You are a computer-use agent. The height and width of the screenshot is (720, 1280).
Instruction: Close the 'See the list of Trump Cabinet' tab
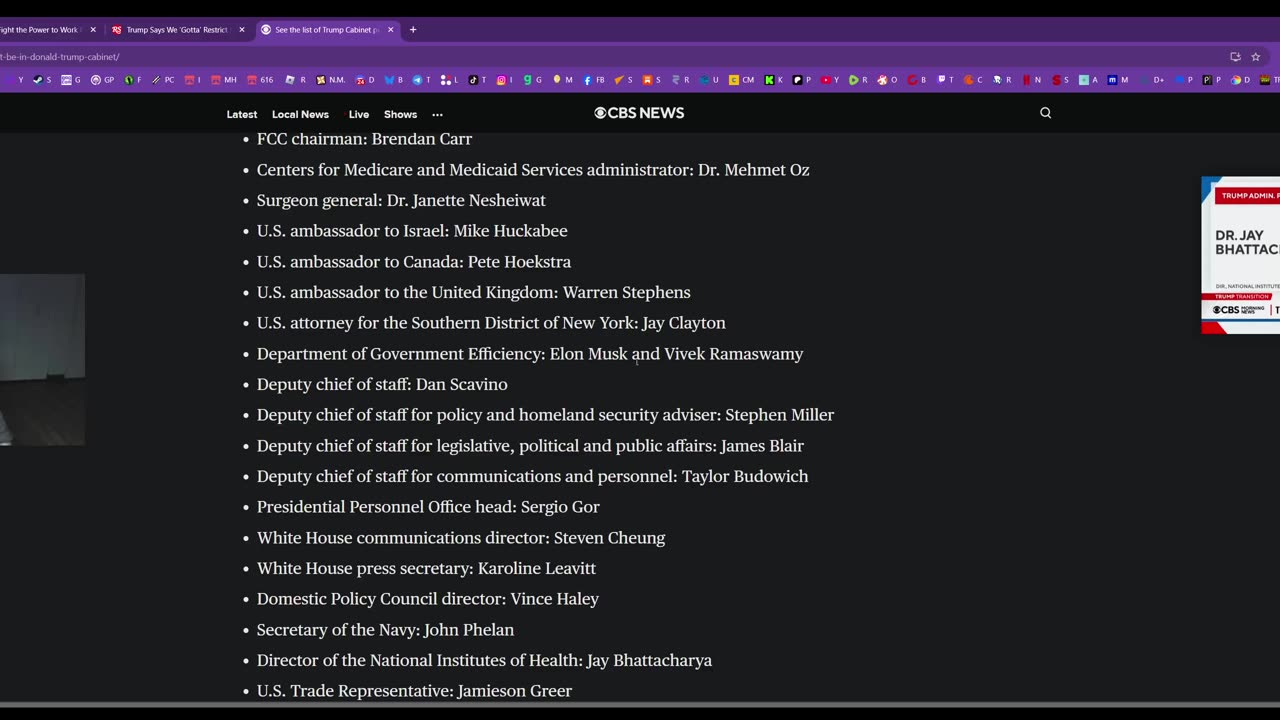[391, 30]
